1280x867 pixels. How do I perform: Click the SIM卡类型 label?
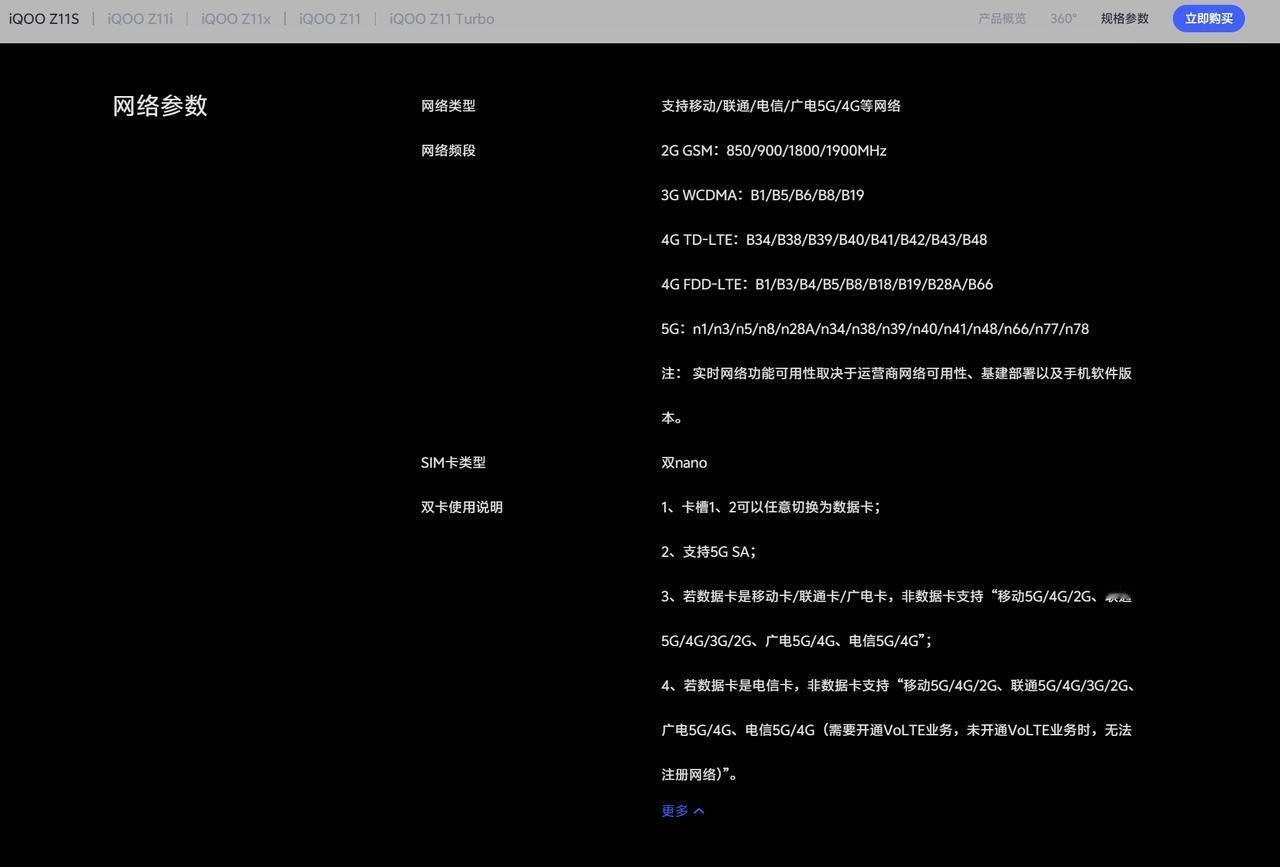coord(453,463)
